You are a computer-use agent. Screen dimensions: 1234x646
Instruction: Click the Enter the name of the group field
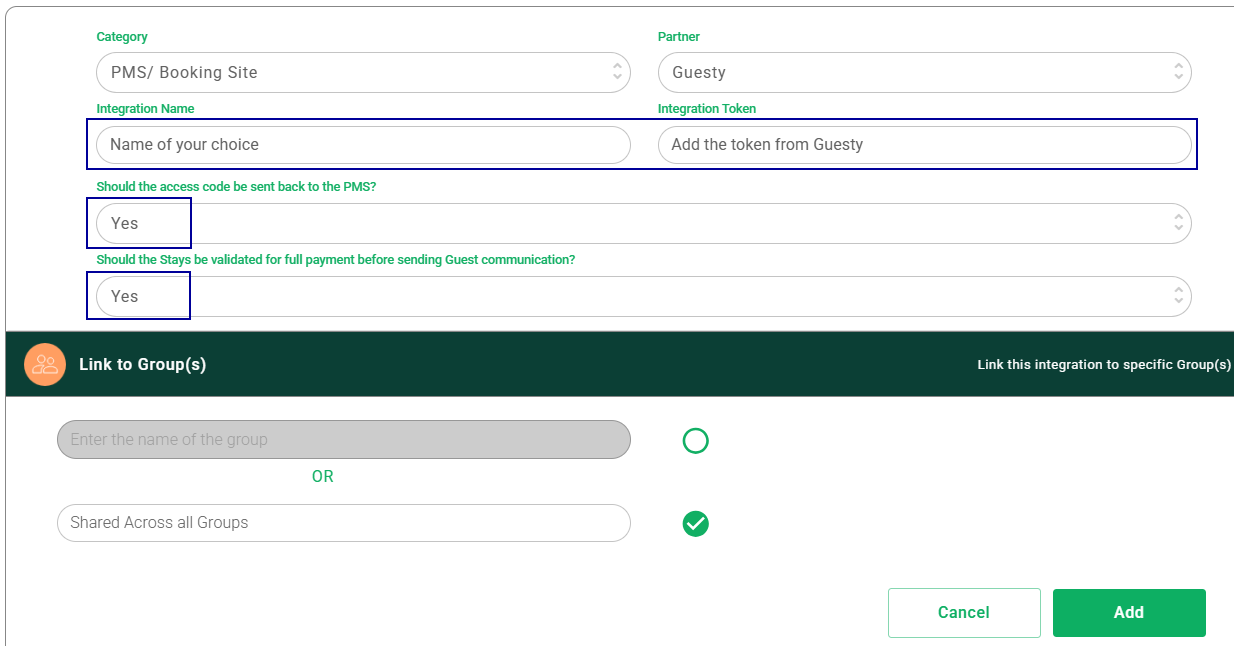click(343, 439)
